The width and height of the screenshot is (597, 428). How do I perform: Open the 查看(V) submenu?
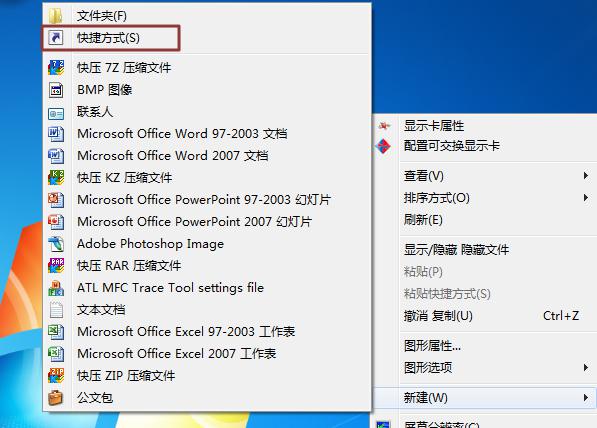coord(485,176)
